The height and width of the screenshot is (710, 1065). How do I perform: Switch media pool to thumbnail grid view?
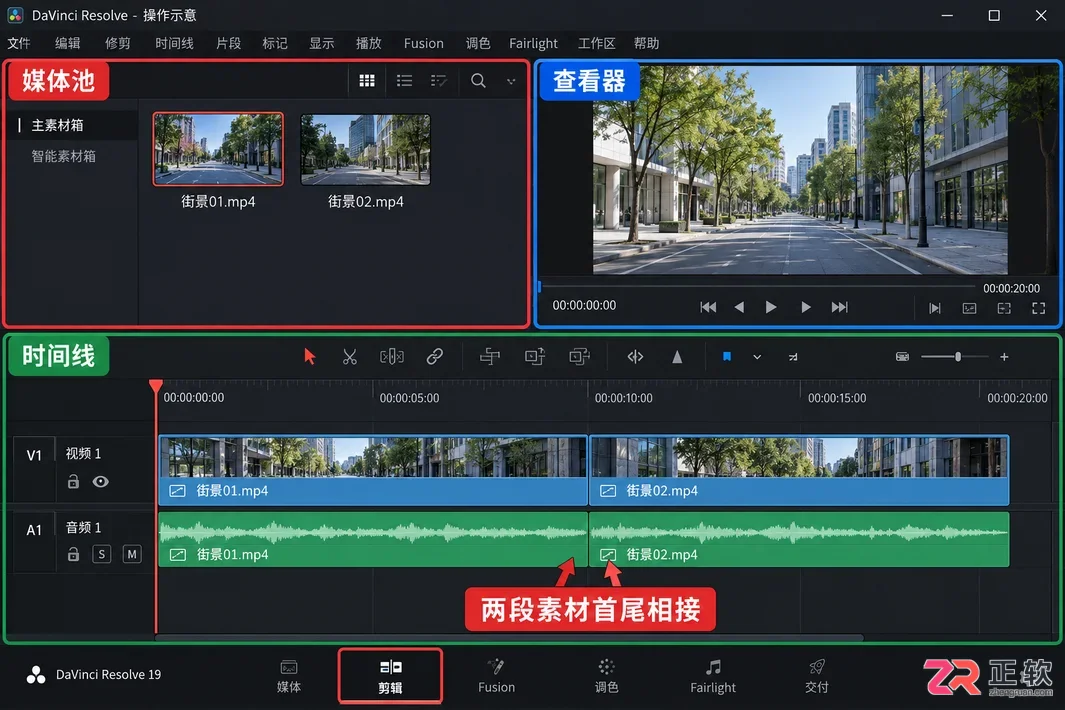[367, 81]
